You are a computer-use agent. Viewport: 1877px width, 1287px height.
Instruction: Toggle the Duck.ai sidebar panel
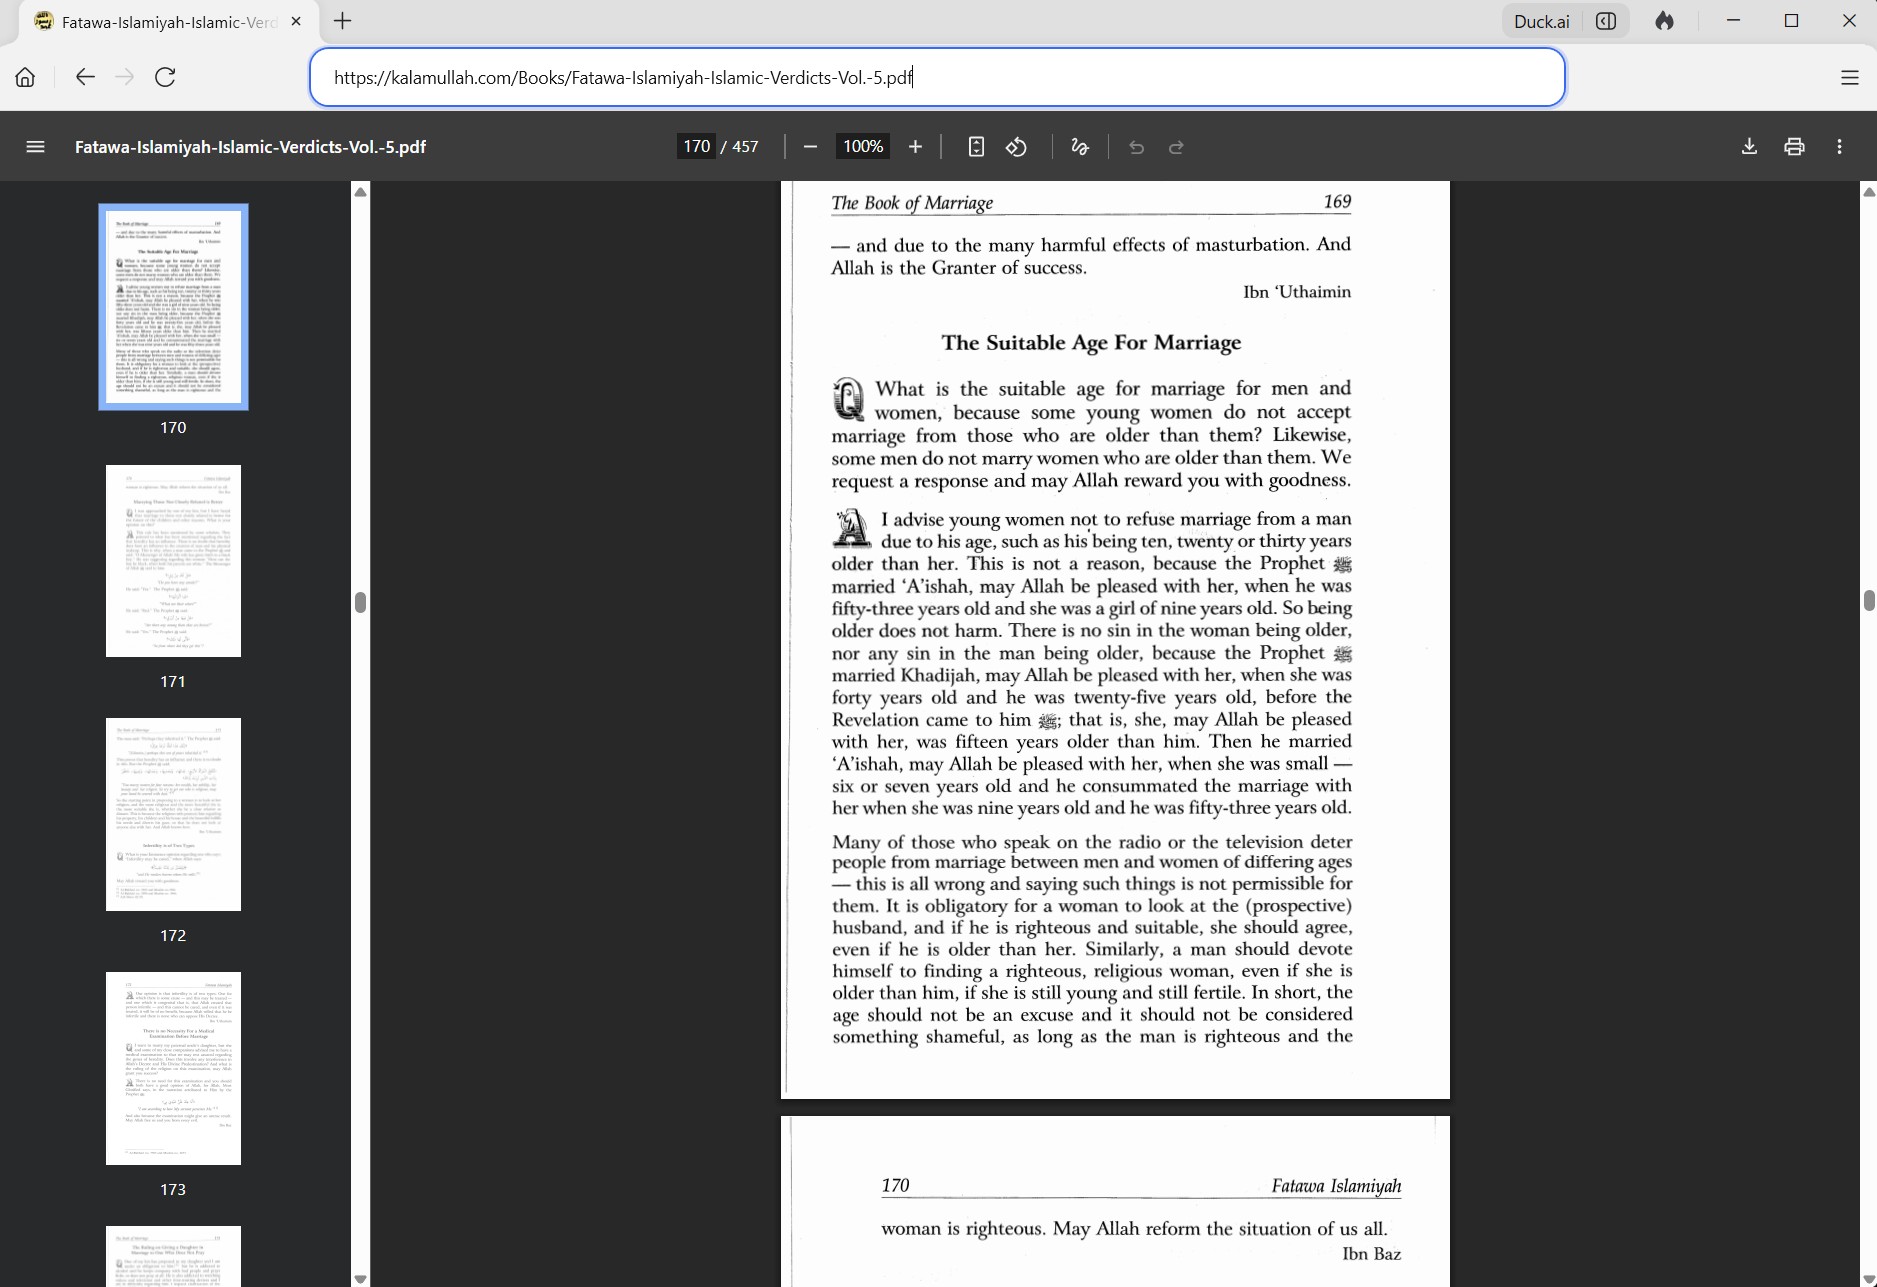pos(1606,21)
